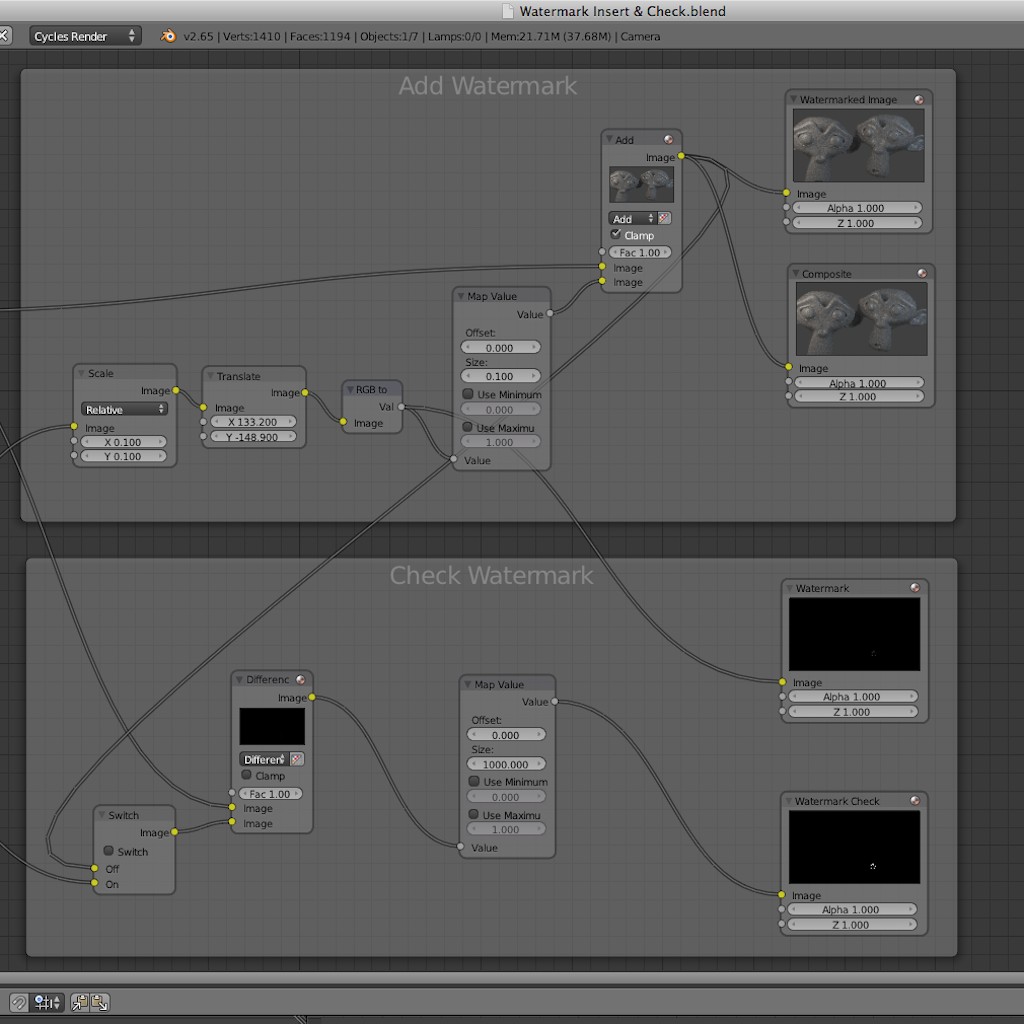Click the alpha icon on the Difference node
1024x1024 pixels.
click(x=297, y=759)
